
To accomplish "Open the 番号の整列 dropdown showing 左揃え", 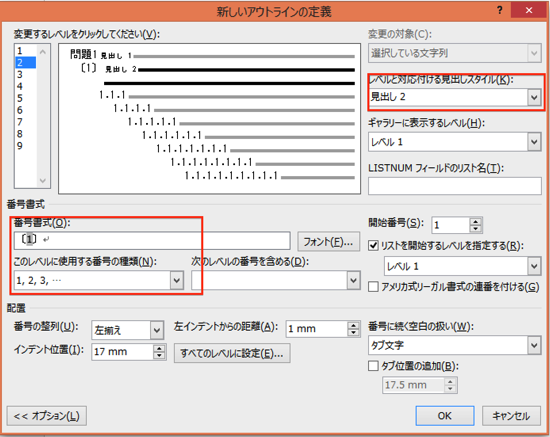I will (x=127, y=330).
